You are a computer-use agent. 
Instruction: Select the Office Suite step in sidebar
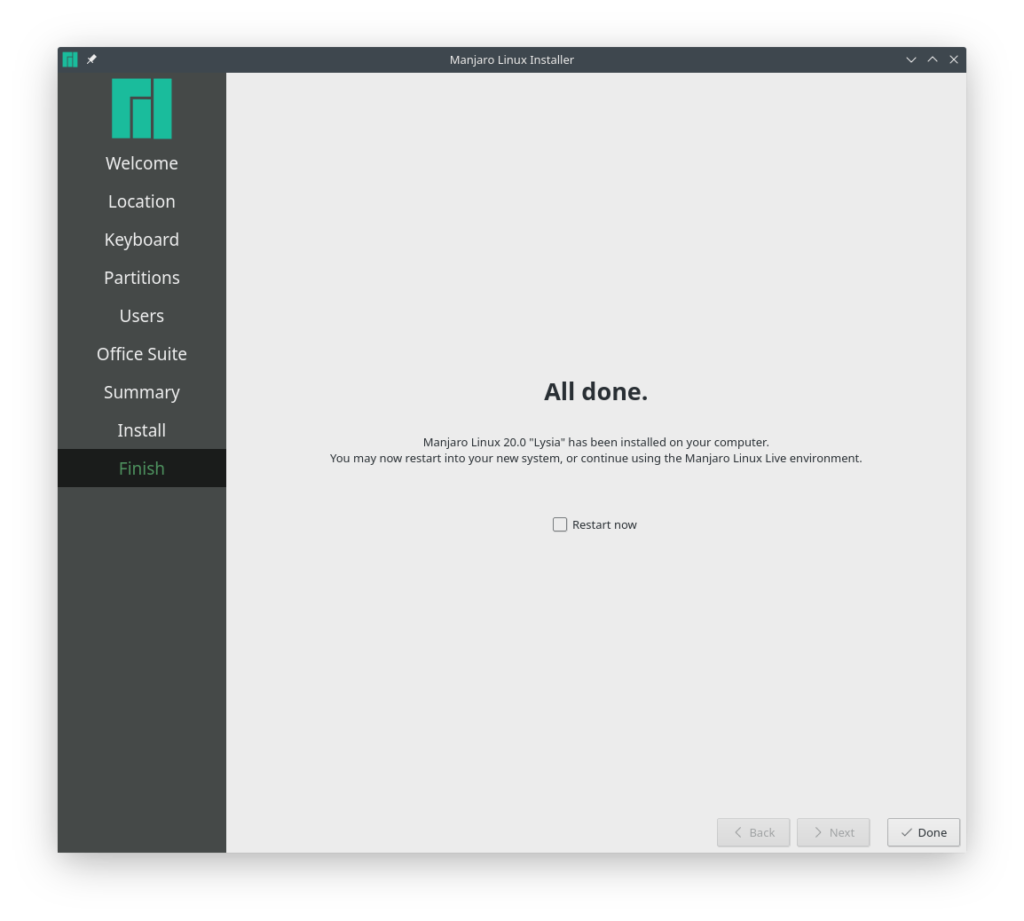tap(142, 354)
